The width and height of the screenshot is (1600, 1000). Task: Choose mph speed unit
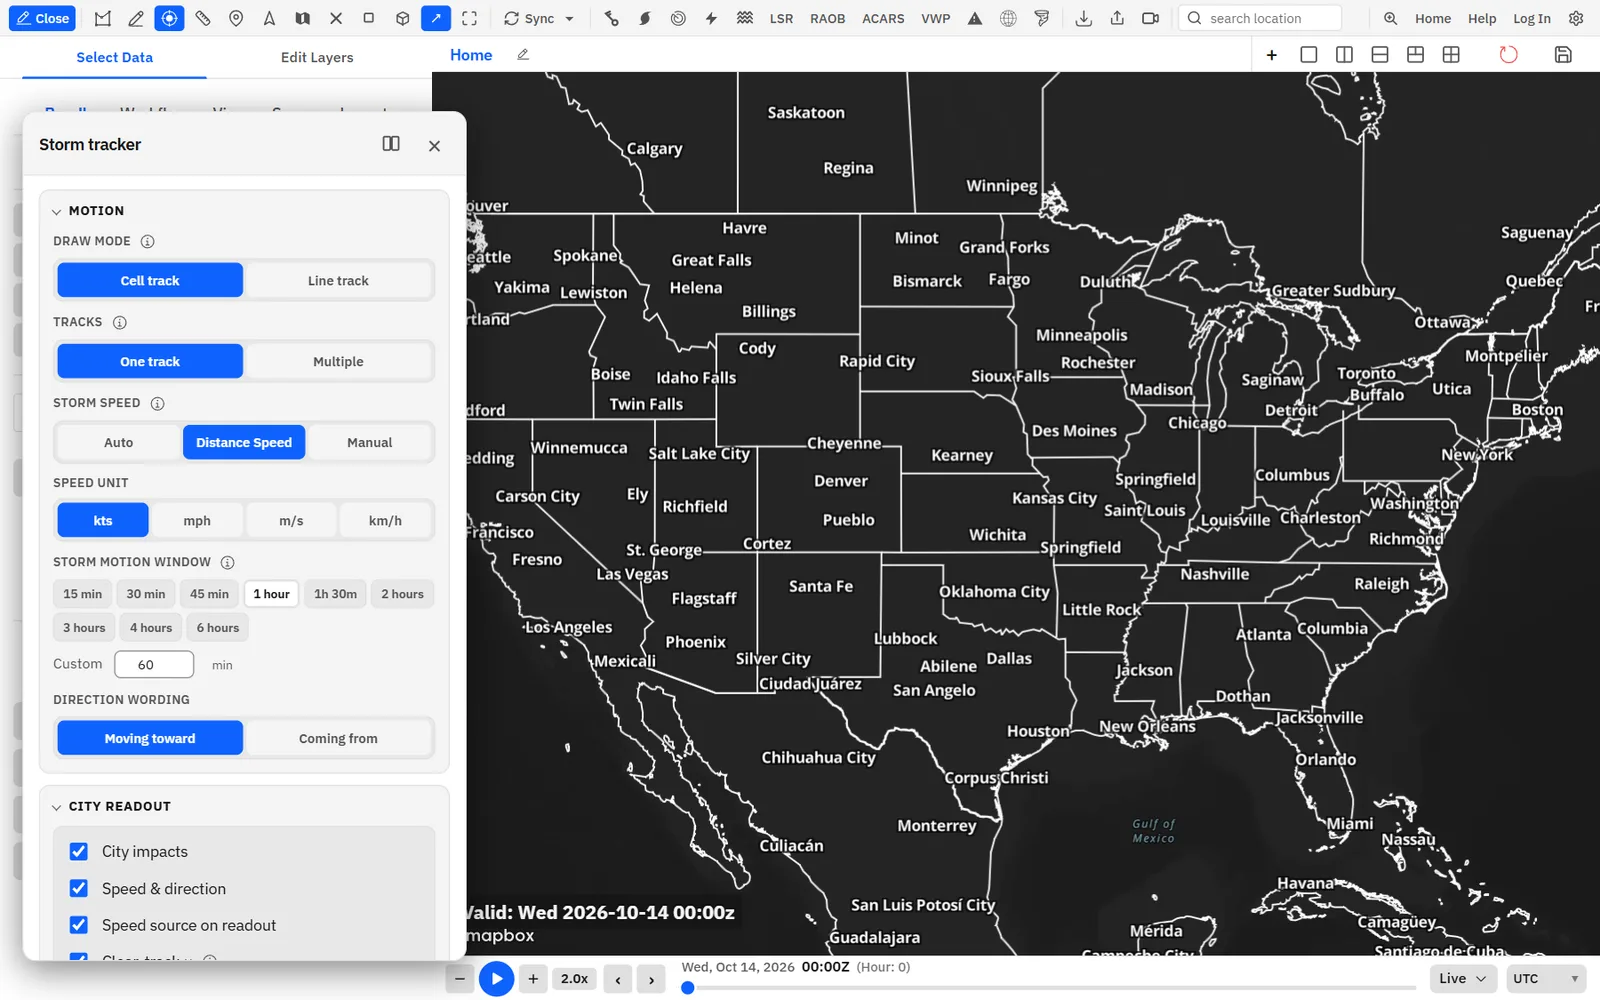[x=197, y=520]
